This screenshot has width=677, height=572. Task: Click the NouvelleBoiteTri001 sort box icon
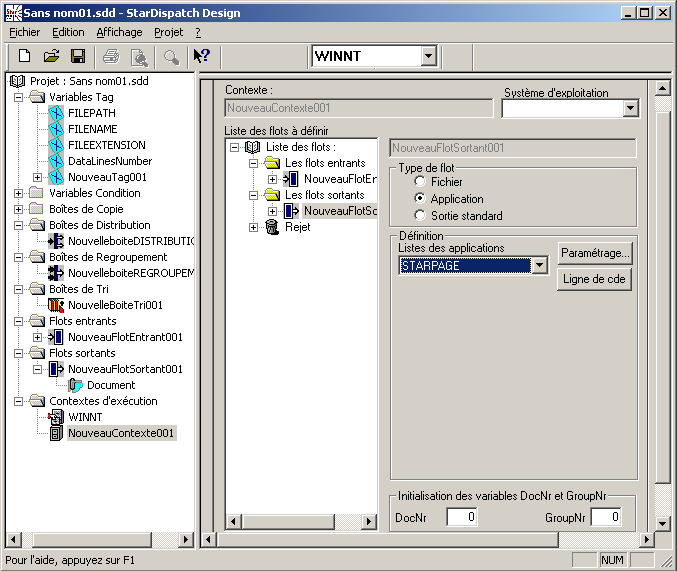56,305
